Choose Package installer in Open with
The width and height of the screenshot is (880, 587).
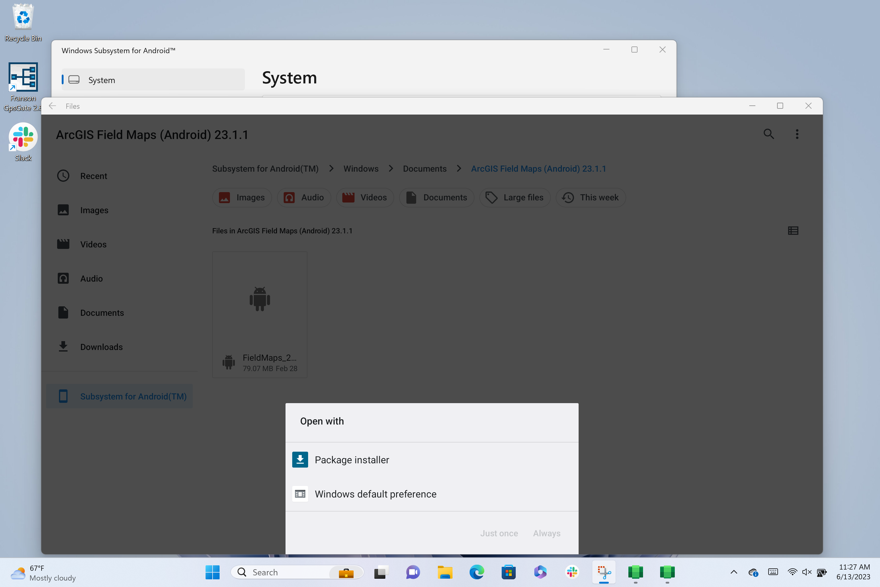click(432, 460)
